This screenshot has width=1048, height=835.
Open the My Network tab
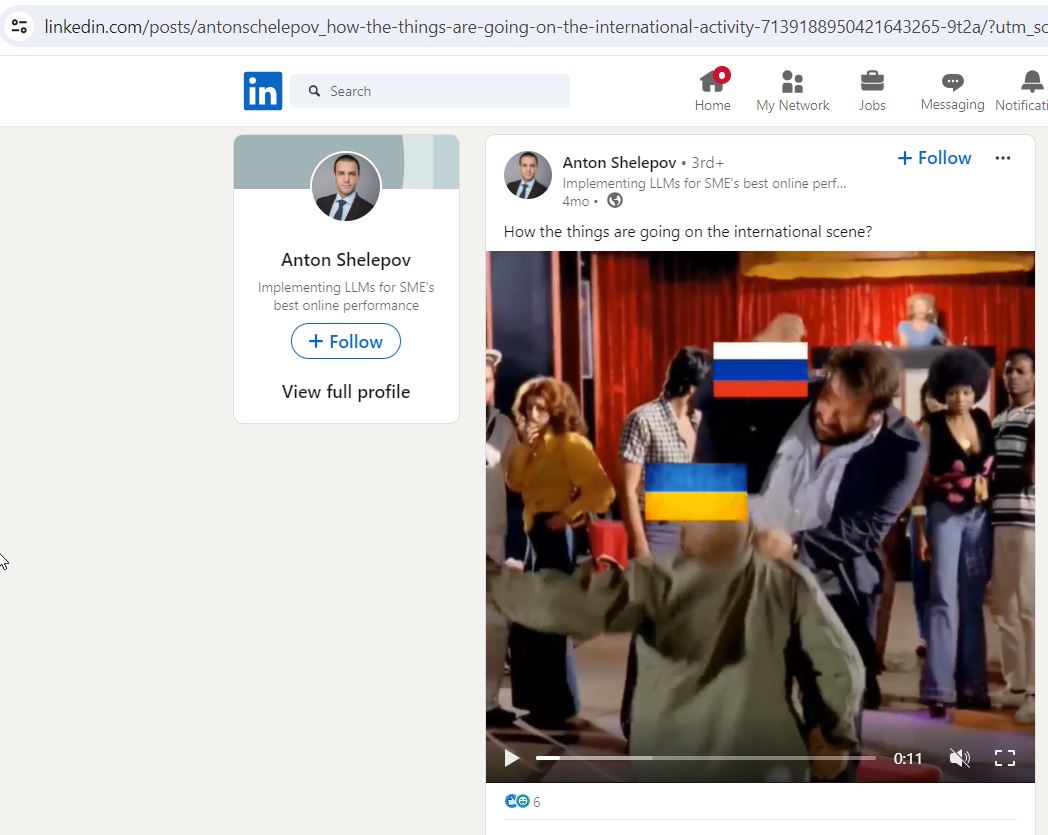(793, 91)
